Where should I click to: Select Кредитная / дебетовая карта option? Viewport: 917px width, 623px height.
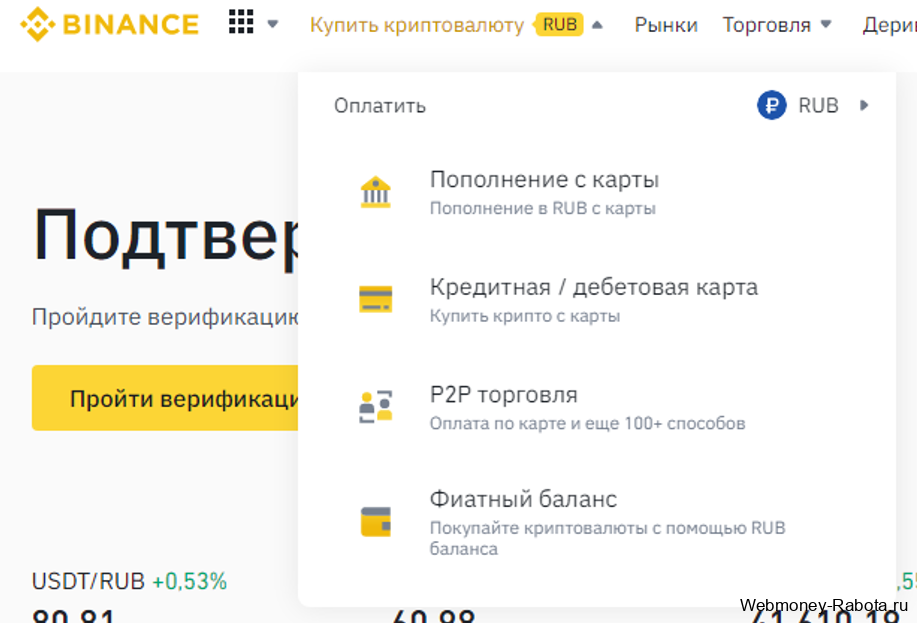click(x=594, y=287)
